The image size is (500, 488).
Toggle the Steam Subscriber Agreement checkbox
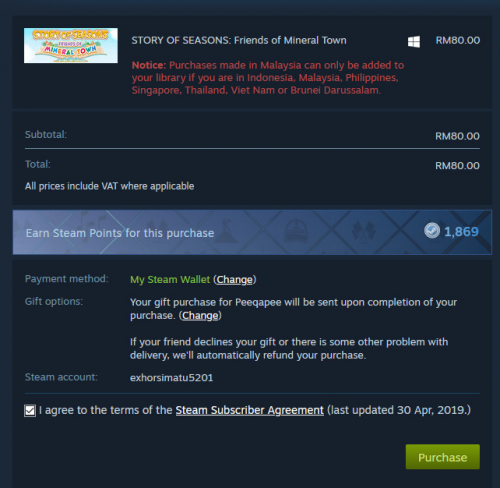click(30, 410)
